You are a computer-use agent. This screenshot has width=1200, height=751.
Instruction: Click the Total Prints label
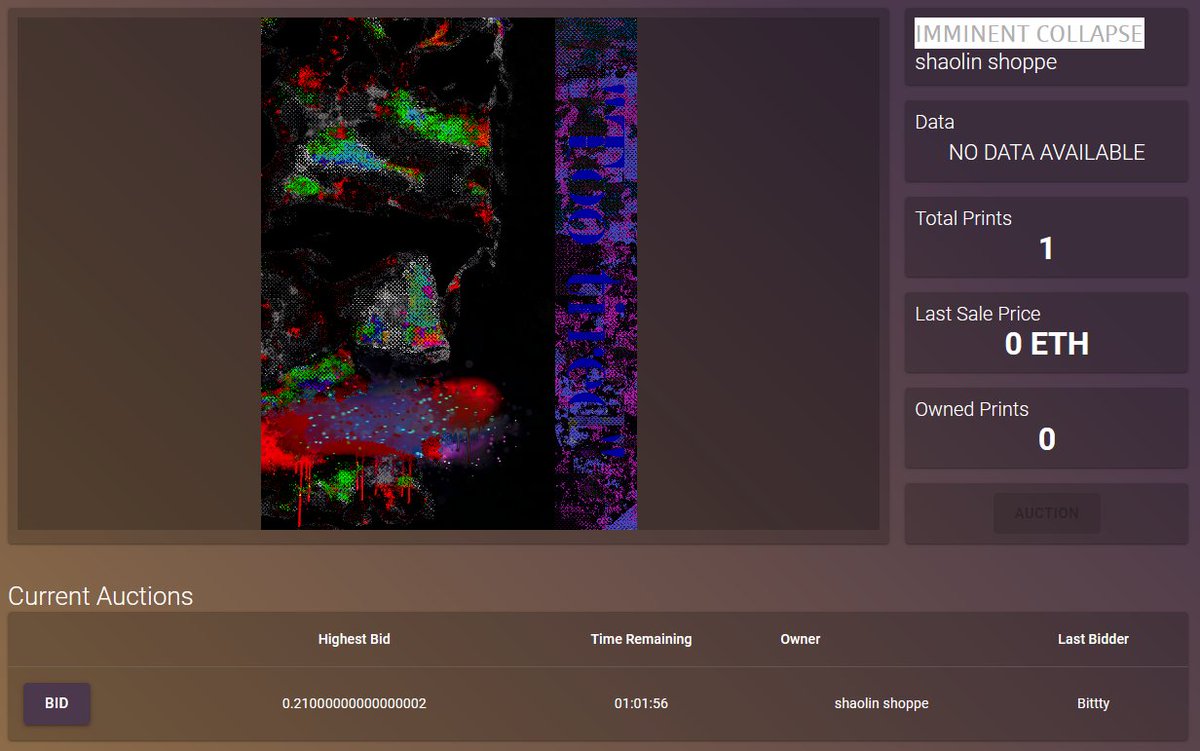(963, 218)
